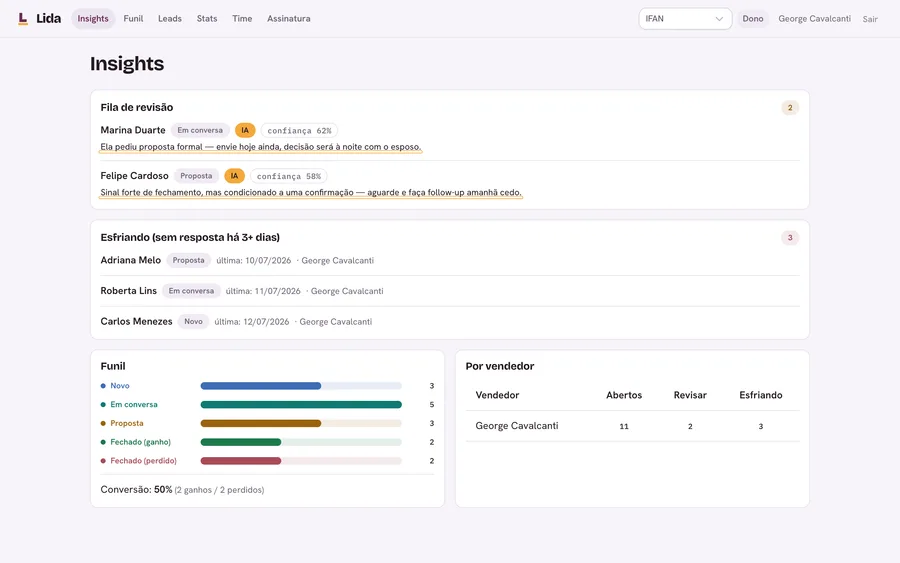Click the Abertos value 11
Image resolution: width=900 pixels, height=563 pixels.
(x=624, y=426)
